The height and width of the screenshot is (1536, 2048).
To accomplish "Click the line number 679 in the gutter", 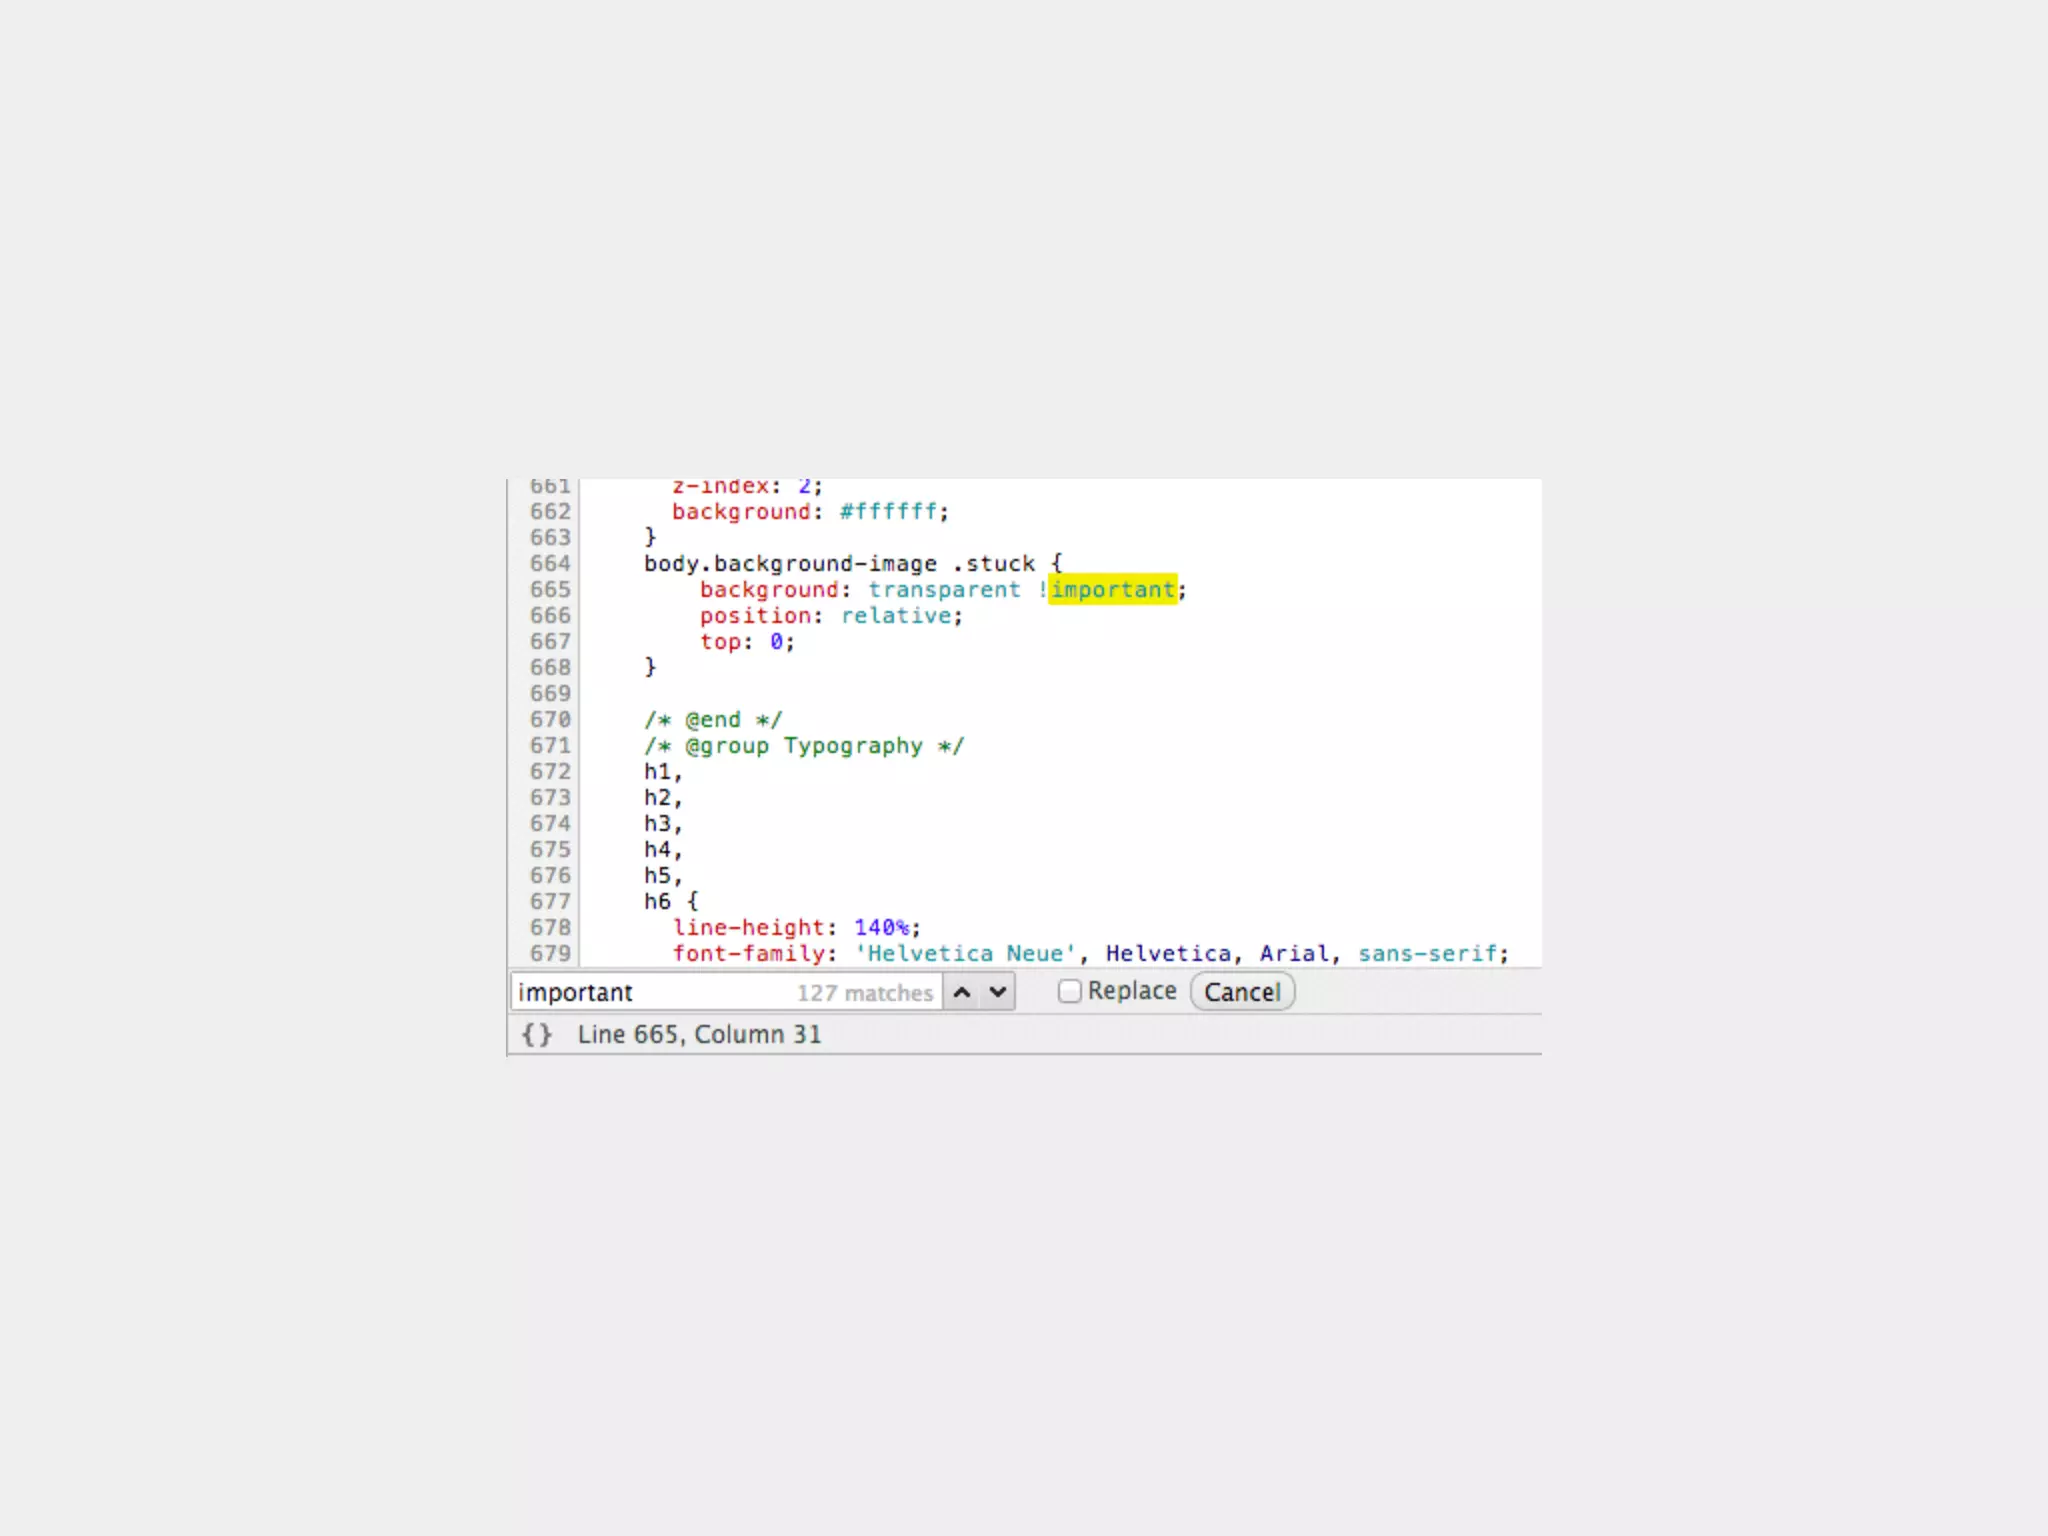I will (x=550, y=953).
